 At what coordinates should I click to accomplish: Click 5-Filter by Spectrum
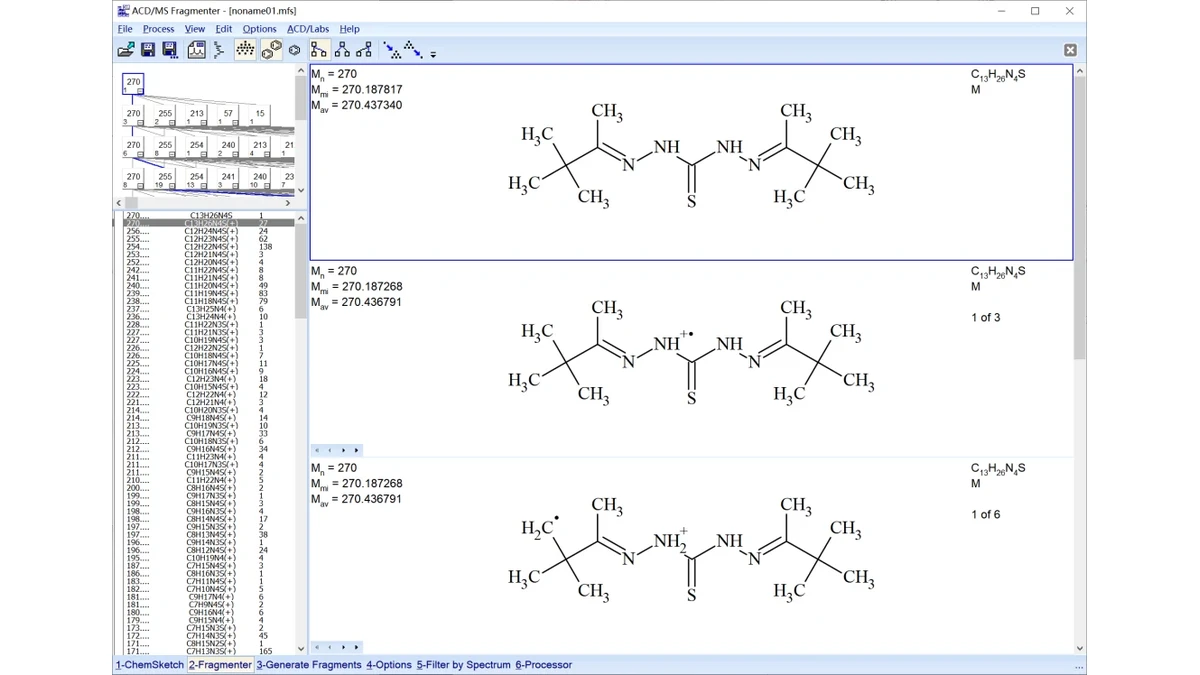[x=464, y=664]
